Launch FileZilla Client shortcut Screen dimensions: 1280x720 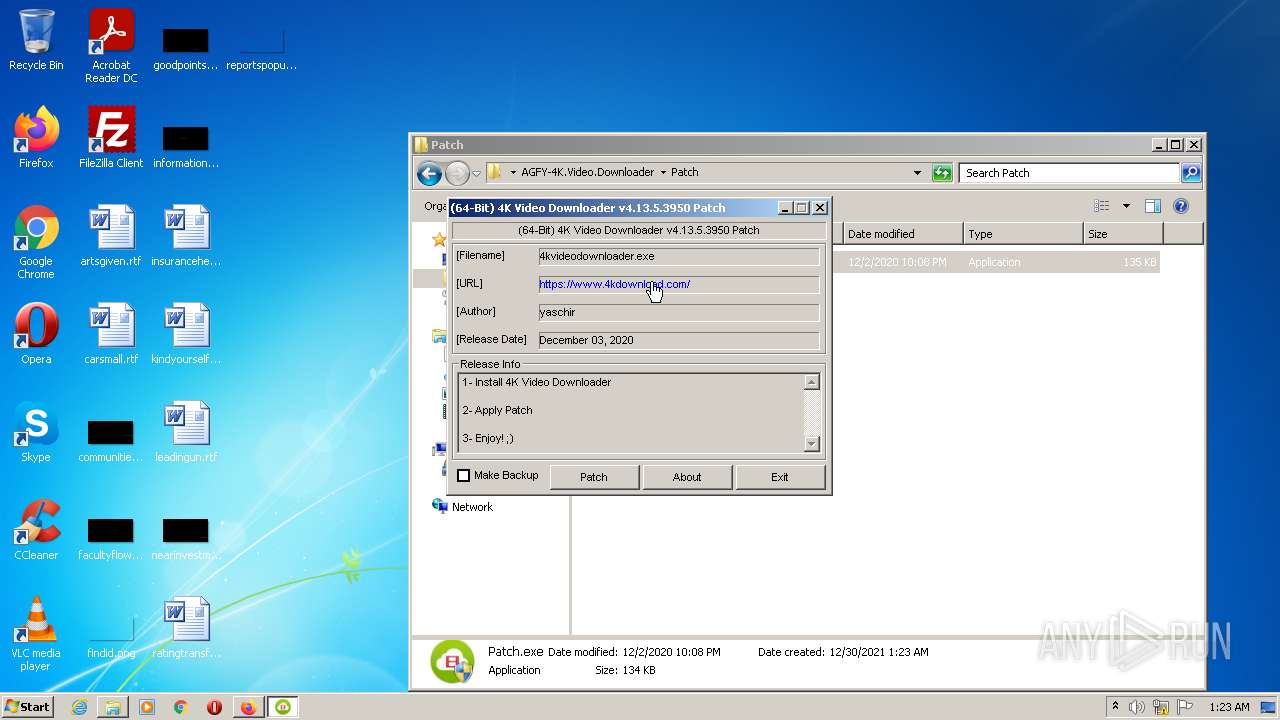pos(111,138)
